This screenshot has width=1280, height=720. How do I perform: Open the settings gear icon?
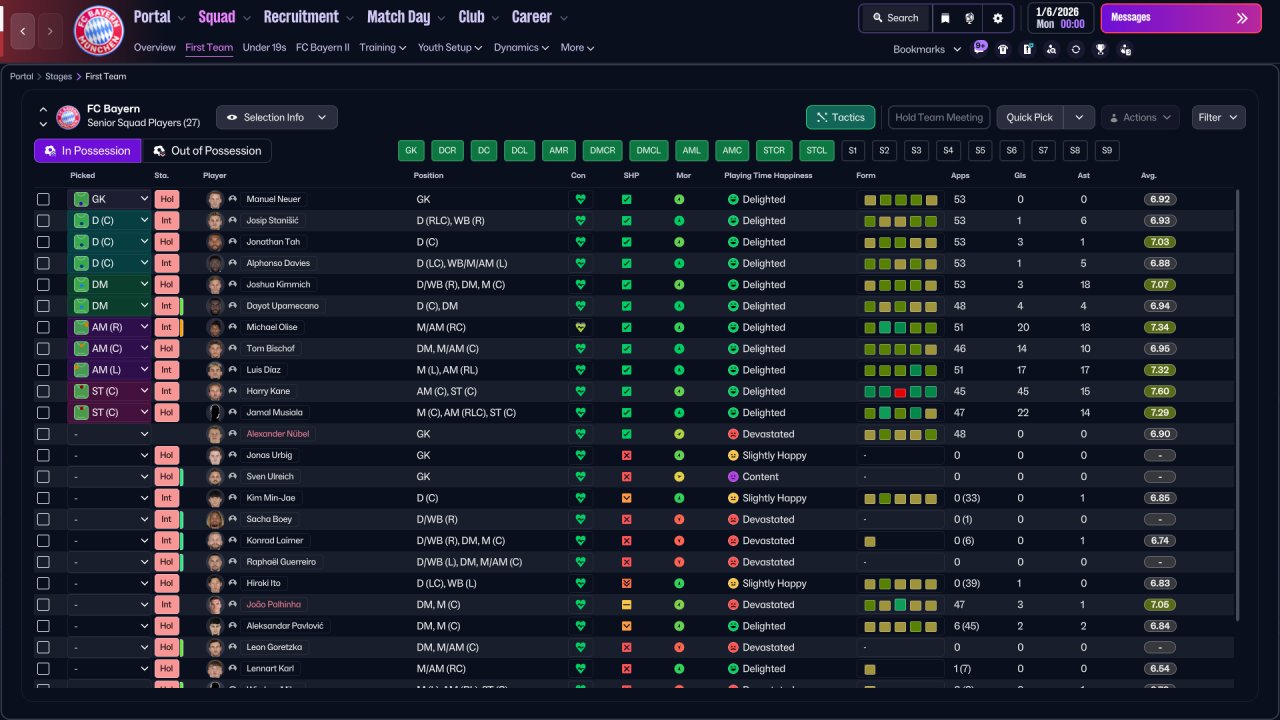[997, 18]
